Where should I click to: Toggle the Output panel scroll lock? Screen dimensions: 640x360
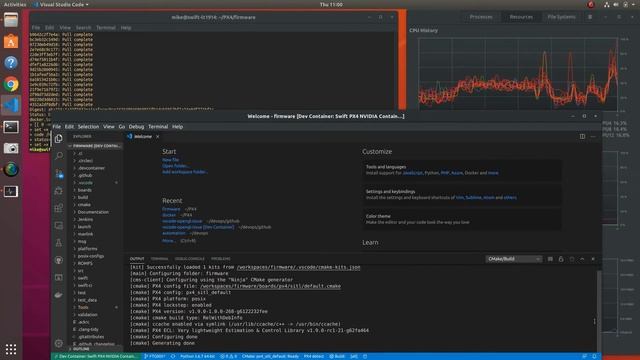(561, 259)
